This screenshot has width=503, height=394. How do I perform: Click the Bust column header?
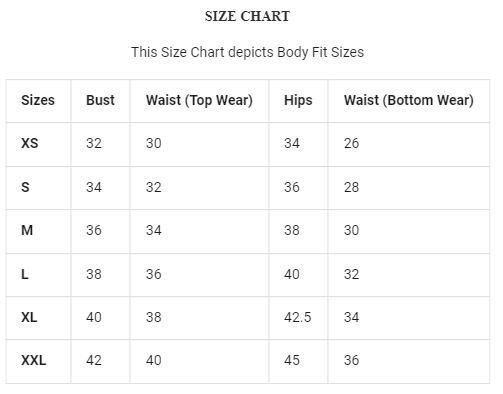coord(100,100)
